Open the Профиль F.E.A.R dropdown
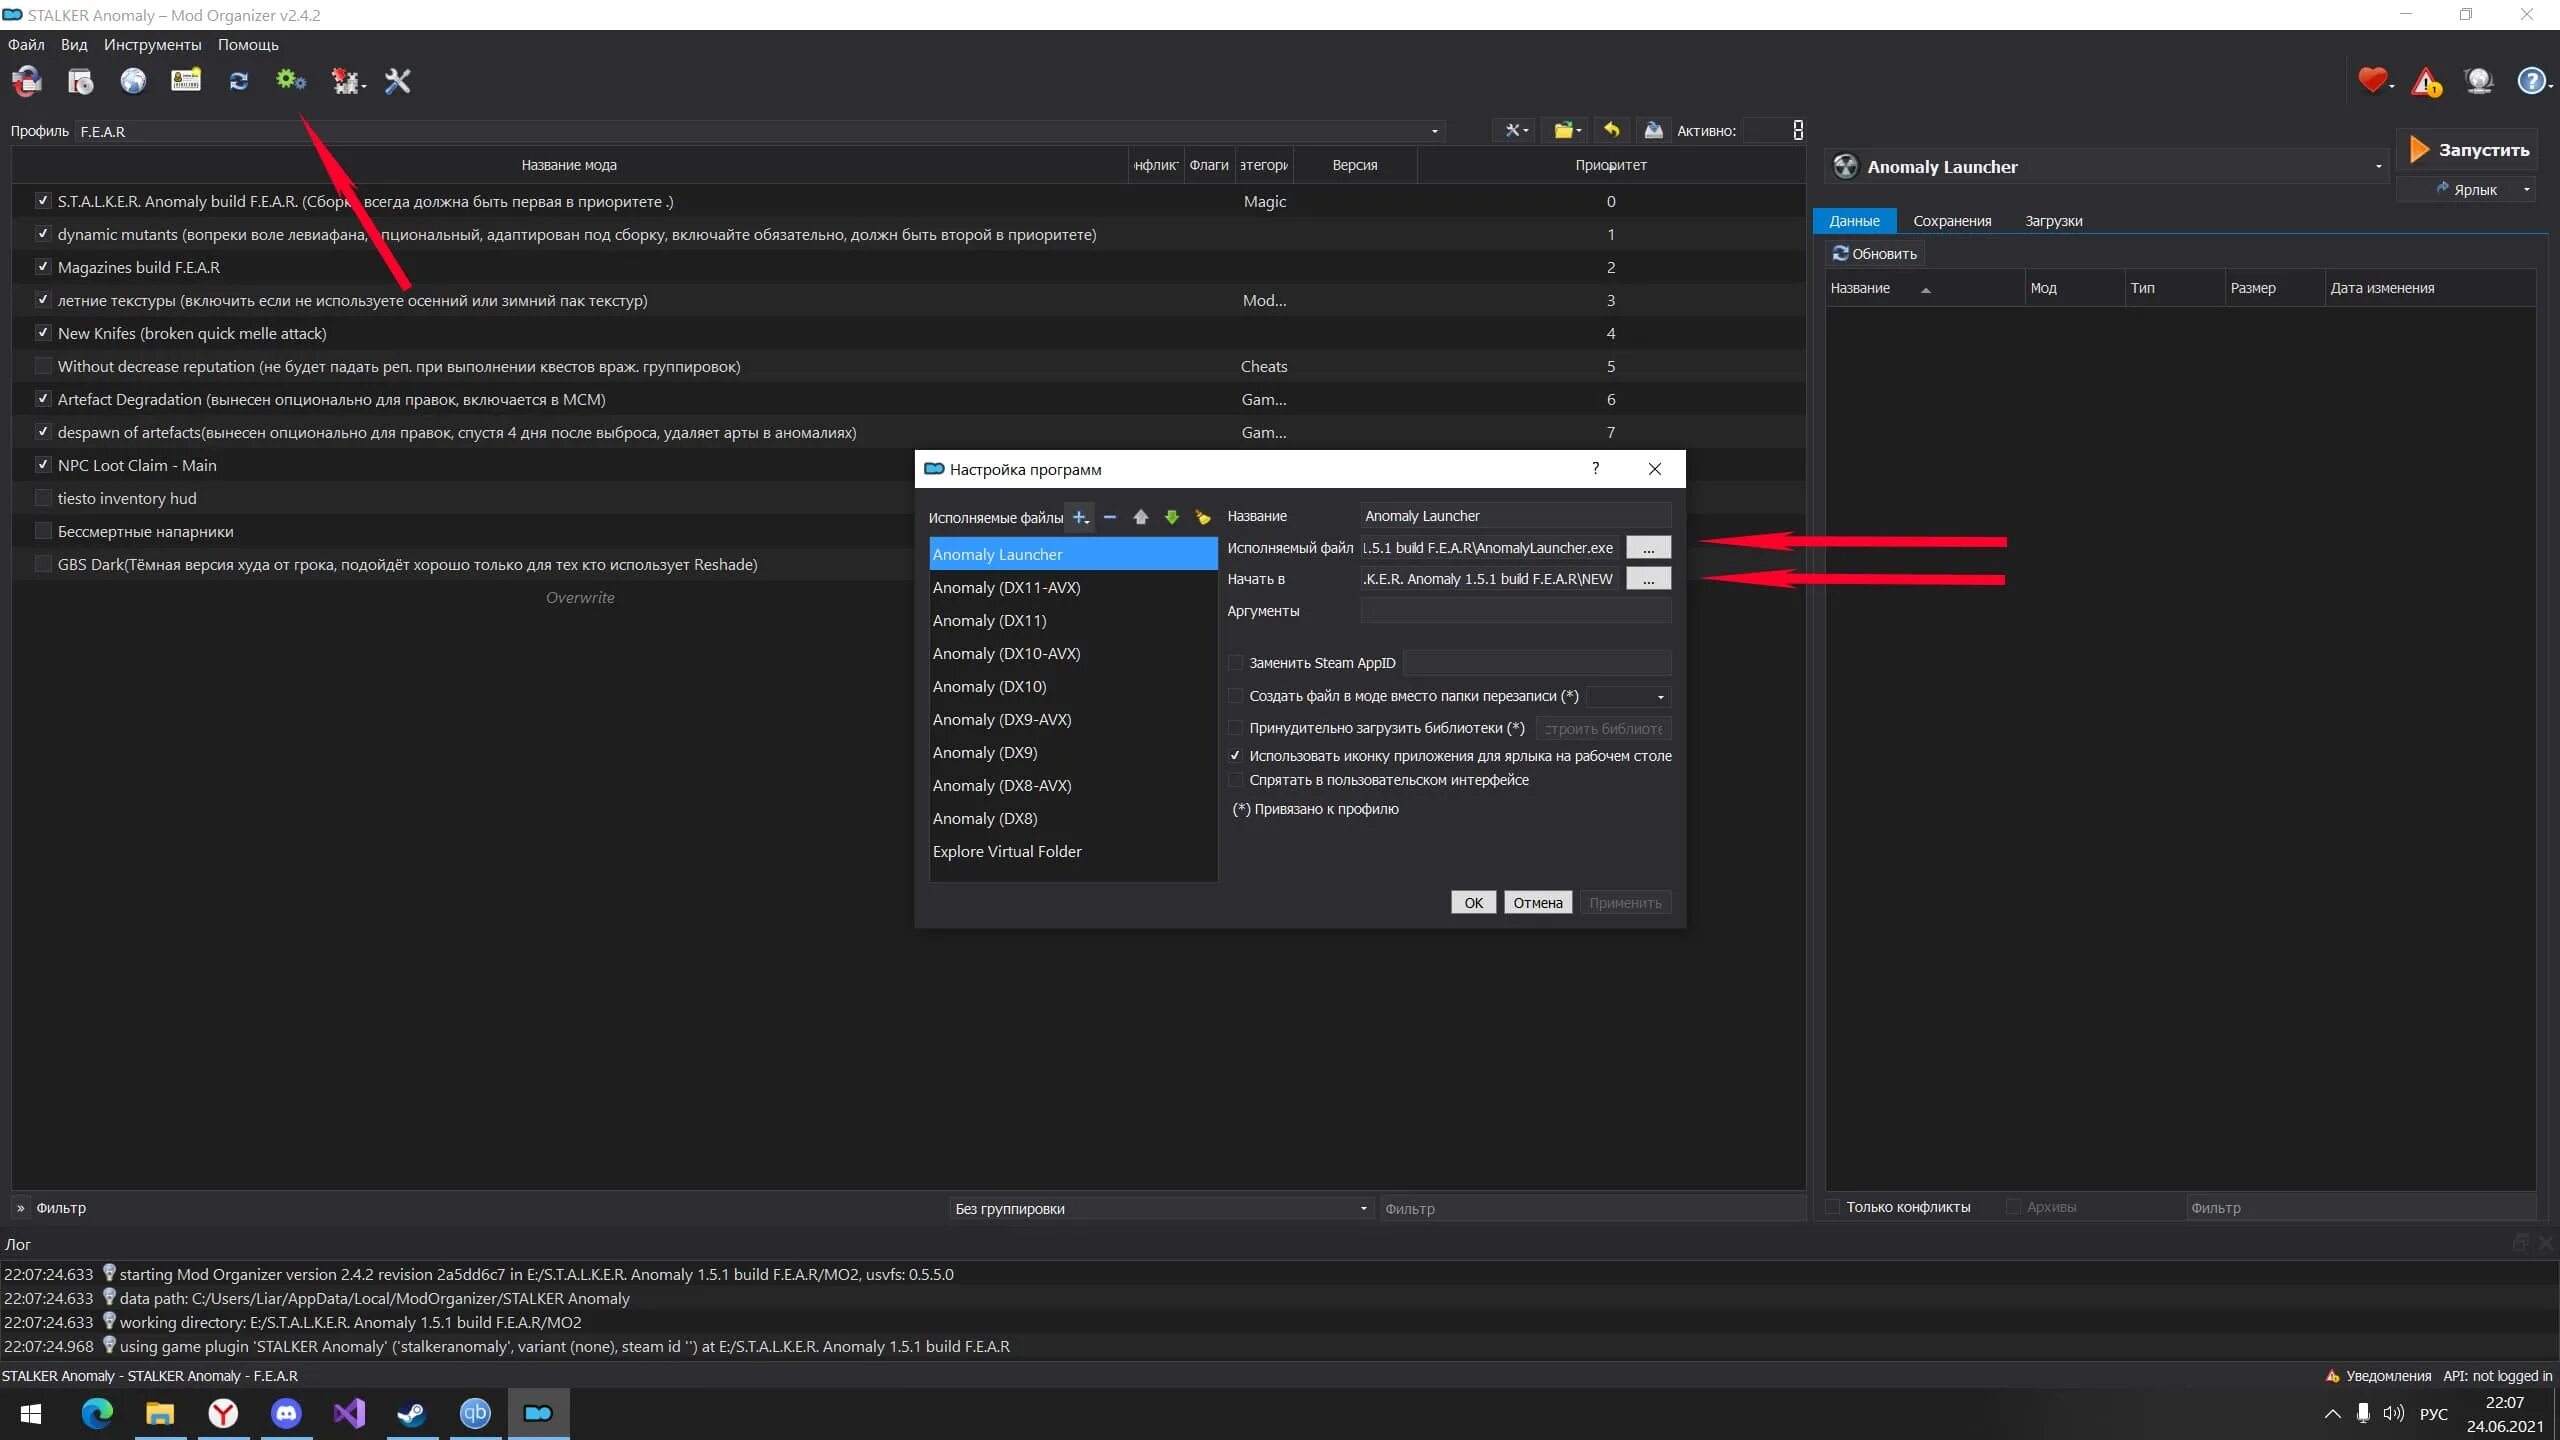This screenshot has width=2560, height=1440. tap(760, 131)
